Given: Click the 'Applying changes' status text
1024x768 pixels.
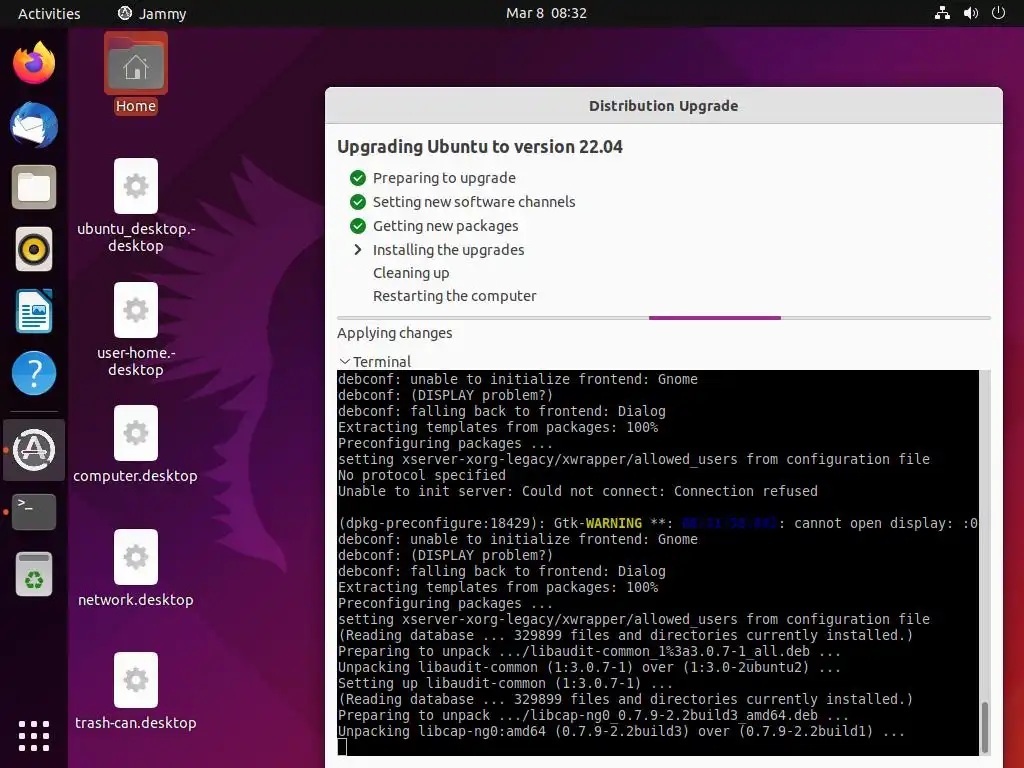Looking at the screenshot, I should pos(394,333).
